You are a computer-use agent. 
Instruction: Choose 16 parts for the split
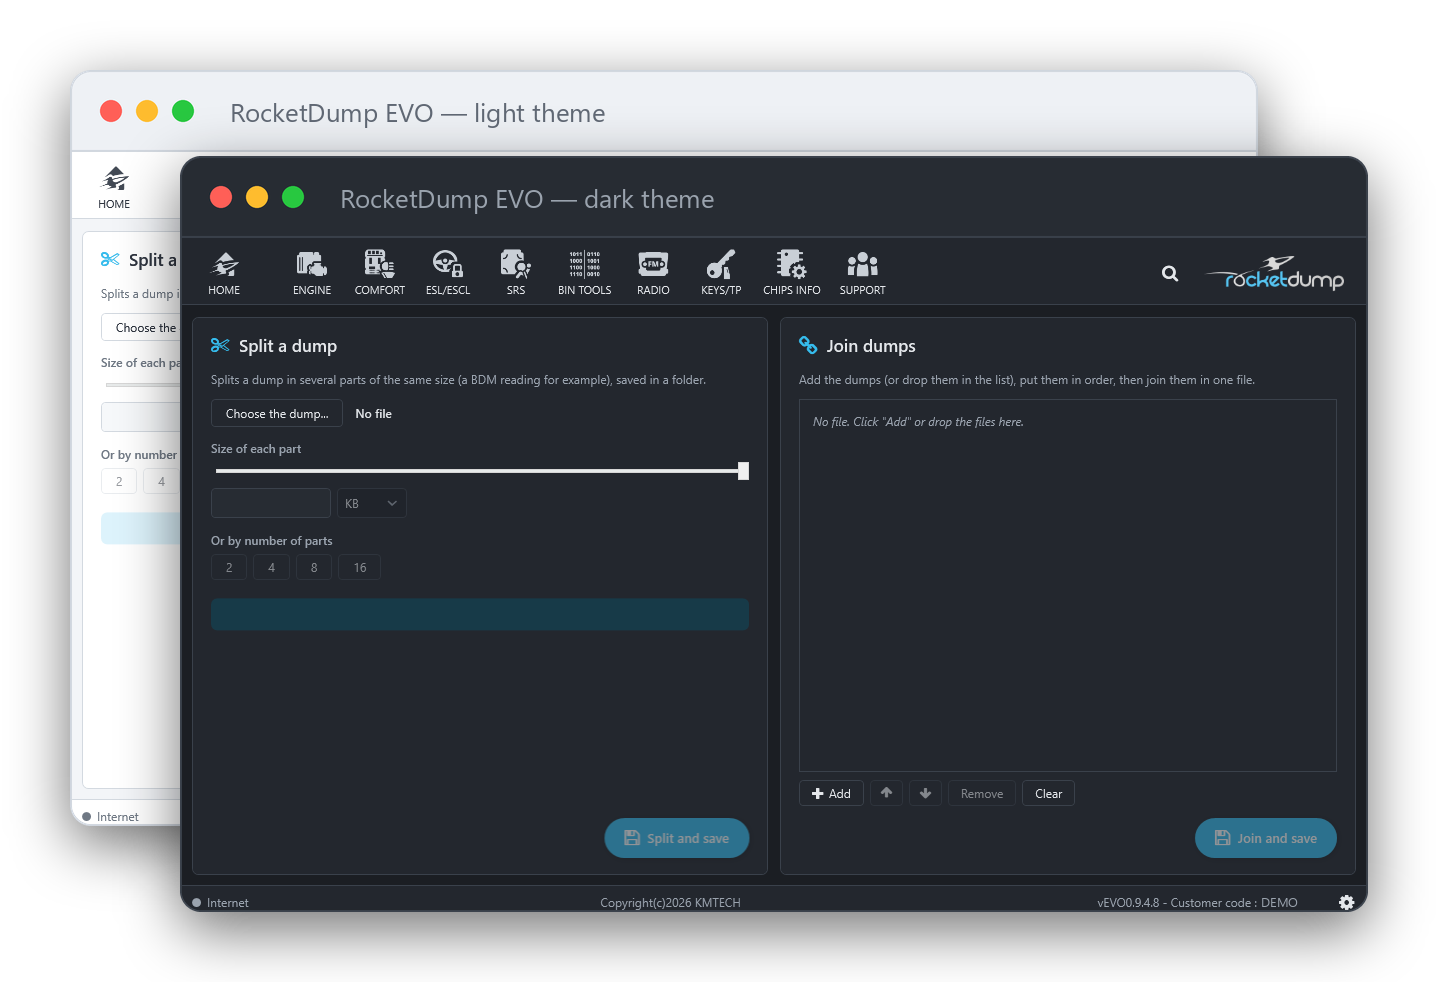click(360, 568)
